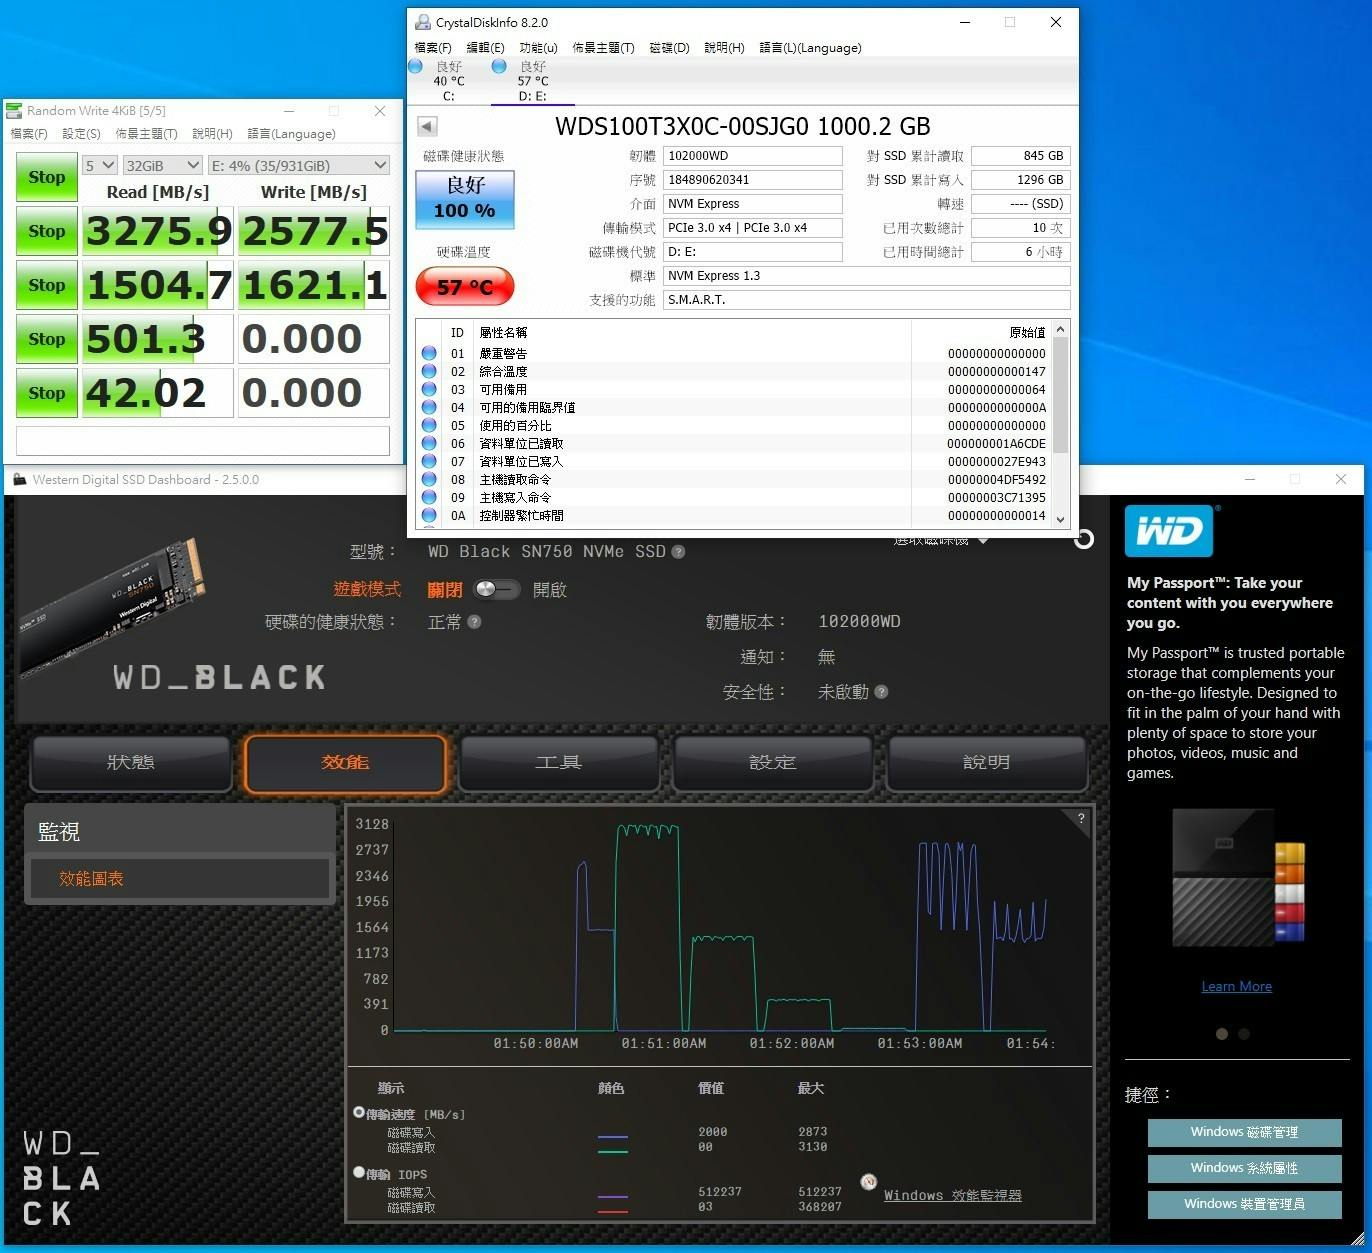Select 效能圖表 in the 監視 sidebar
Image resolution: width=1372 pixels, height=1253 pixels.
click(180, 879)
